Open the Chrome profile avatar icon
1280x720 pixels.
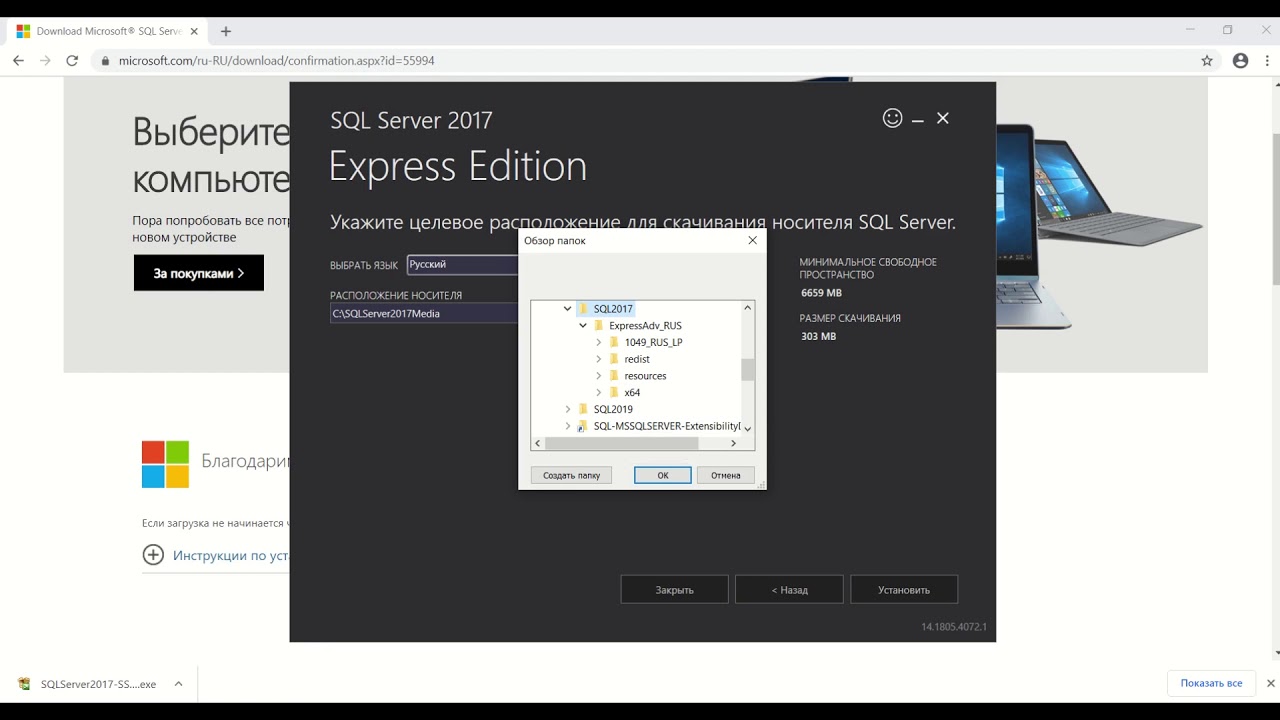[x=1240, y=61]
